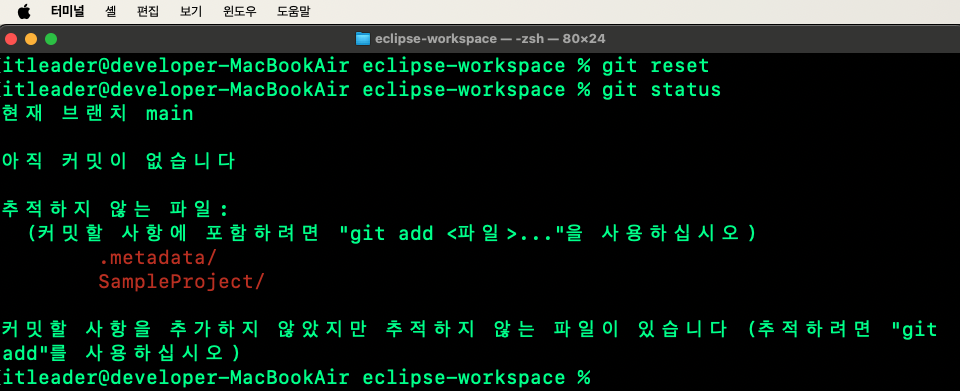
Task: Click the window title eclipse-workspace — -zsh — 80×24
Action: coord(490,39)
